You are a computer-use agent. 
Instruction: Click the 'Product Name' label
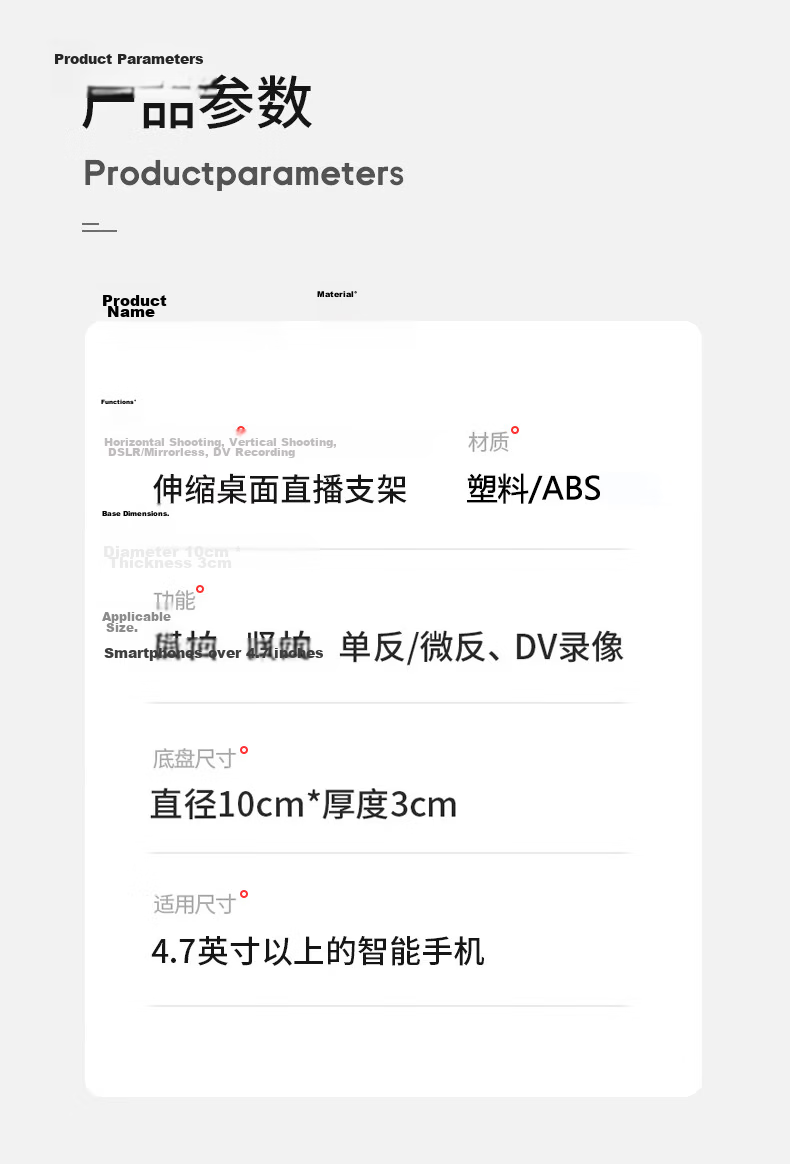[x=134, y=306]
